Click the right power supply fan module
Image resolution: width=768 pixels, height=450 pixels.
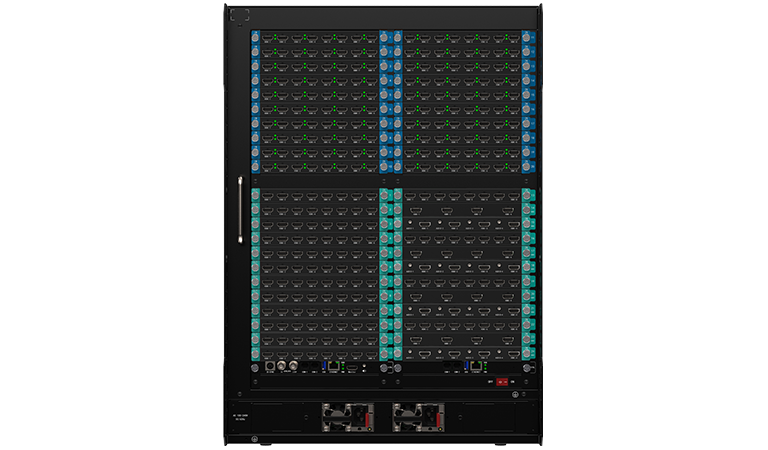[x=412, y=416]
